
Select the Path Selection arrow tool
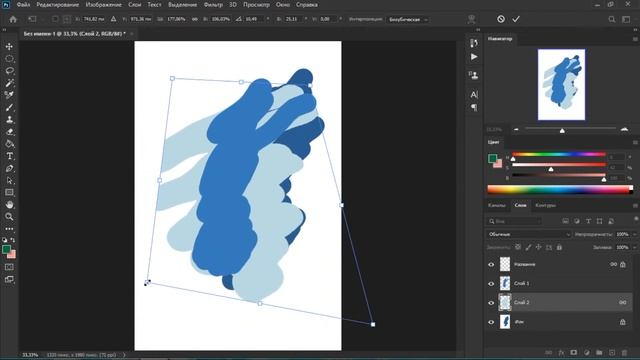tap(9, 180)
